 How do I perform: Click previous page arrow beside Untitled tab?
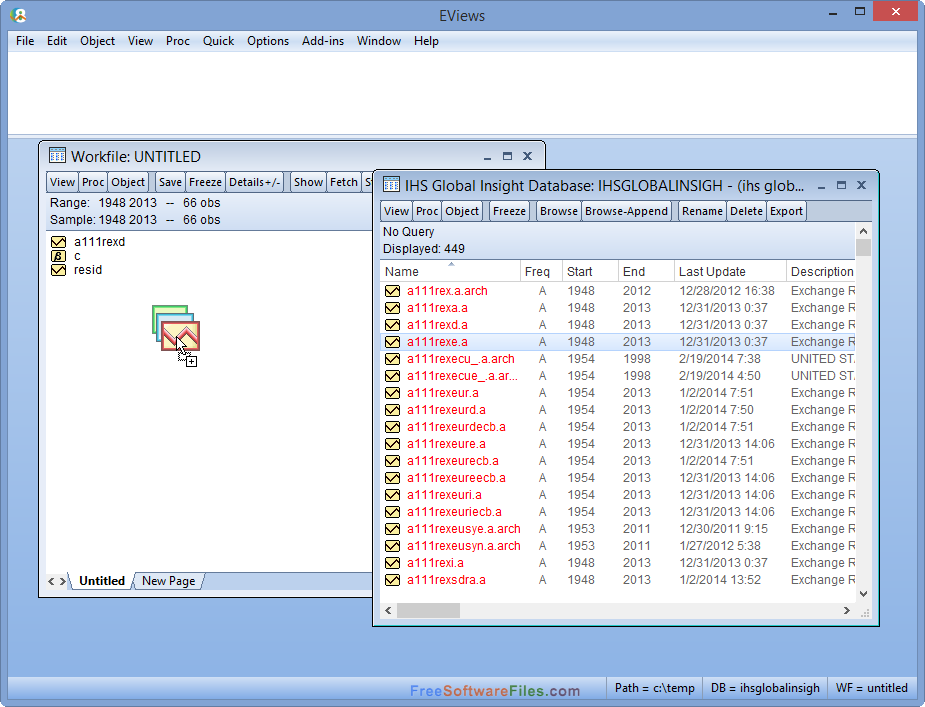pos(51,581)
